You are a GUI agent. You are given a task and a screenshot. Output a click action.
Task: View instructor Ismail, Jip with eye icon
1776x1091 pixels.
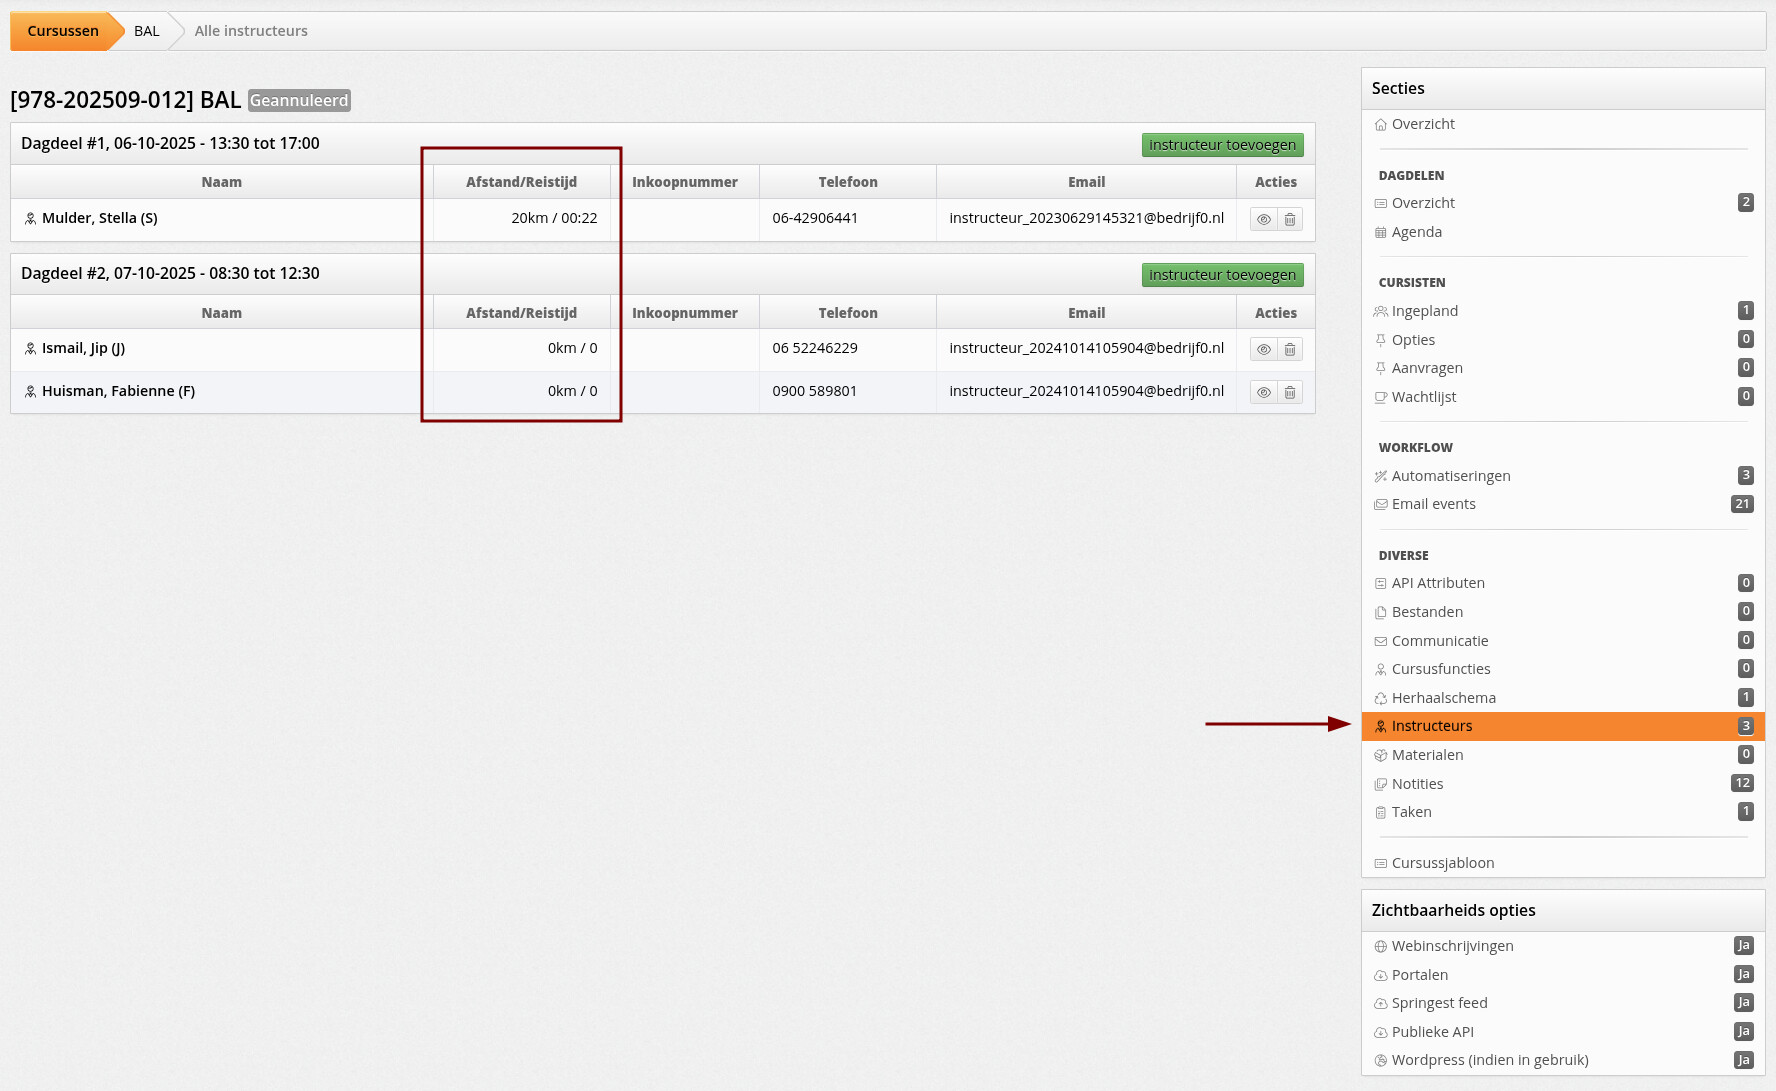click(1263, 350)
